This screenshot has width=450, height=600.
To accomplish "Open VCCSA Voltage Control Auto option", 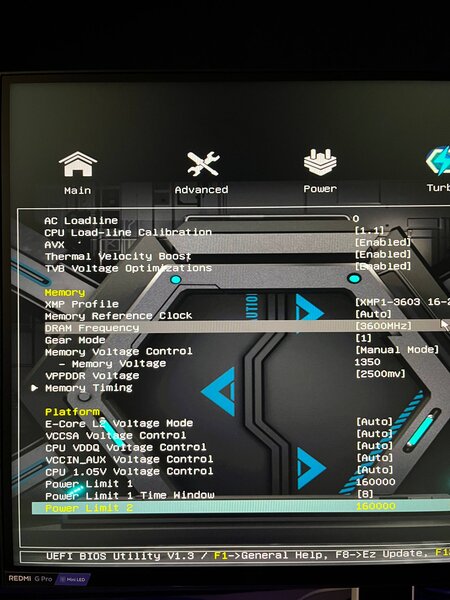I will (x=375, y=434).
